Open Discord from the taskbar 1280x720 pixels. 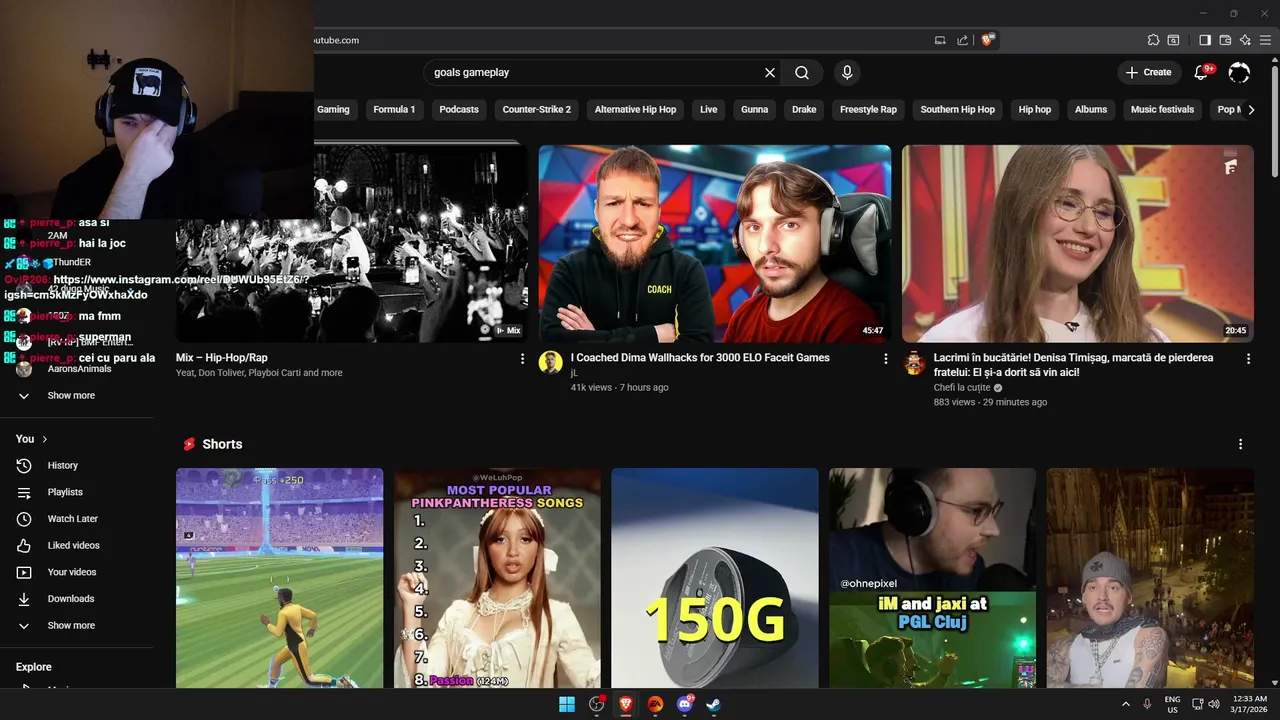685,704
